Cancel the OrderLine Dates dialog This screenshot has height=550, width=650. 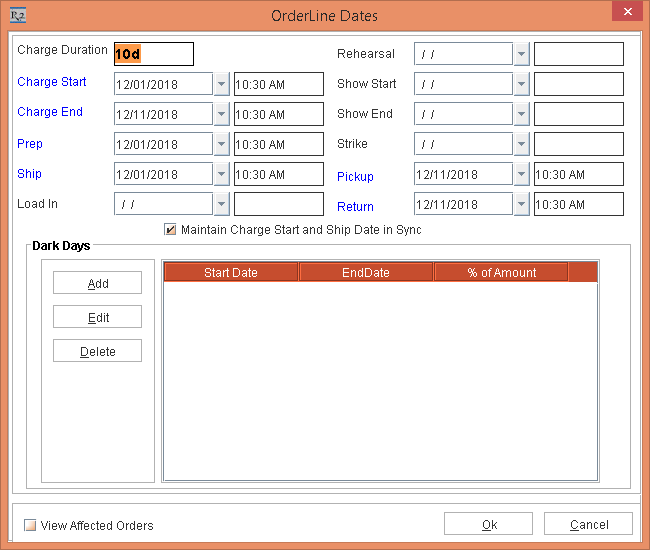588,524
